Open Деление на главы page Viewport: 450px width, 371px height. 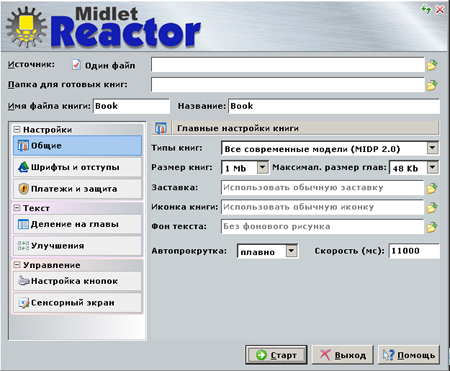pyautogui.click(x=77, y=224)
